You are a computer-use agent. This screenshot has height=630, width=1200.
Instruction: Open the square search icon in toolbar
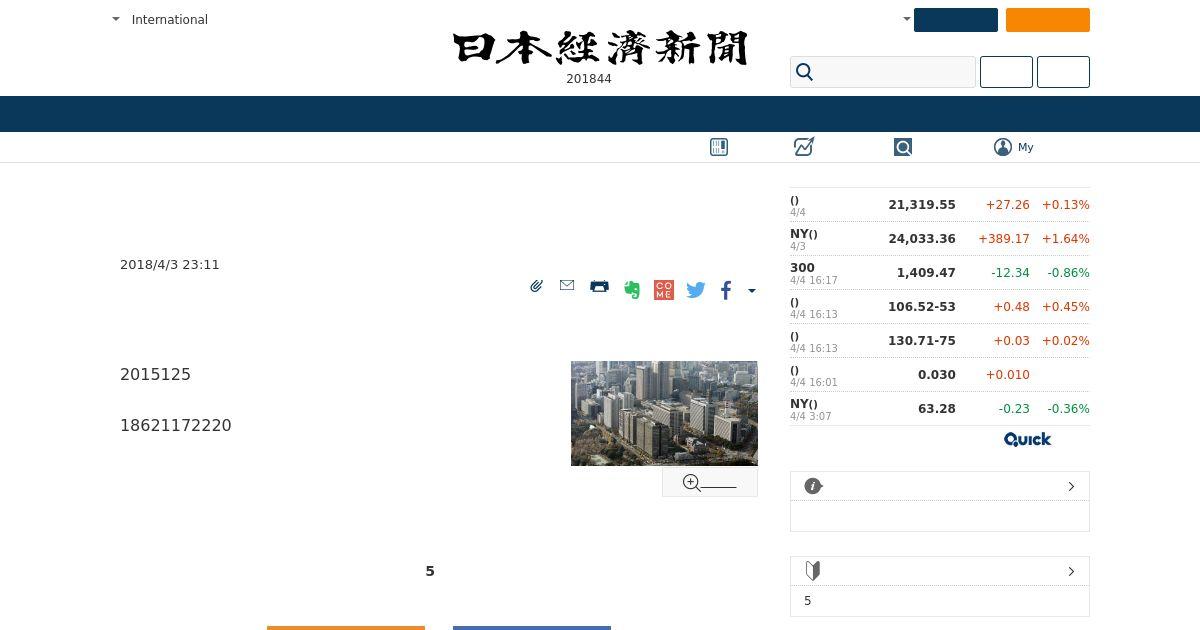click(903, 147)
